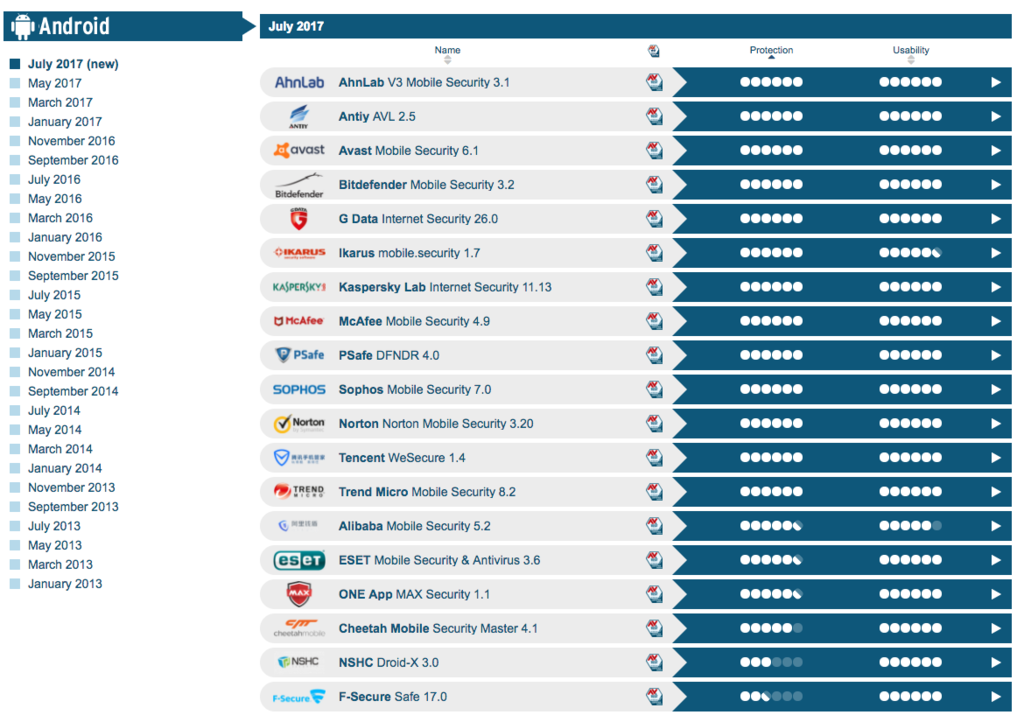Open NSHC Droid-X 3.0 details

(x=389, y=663)
